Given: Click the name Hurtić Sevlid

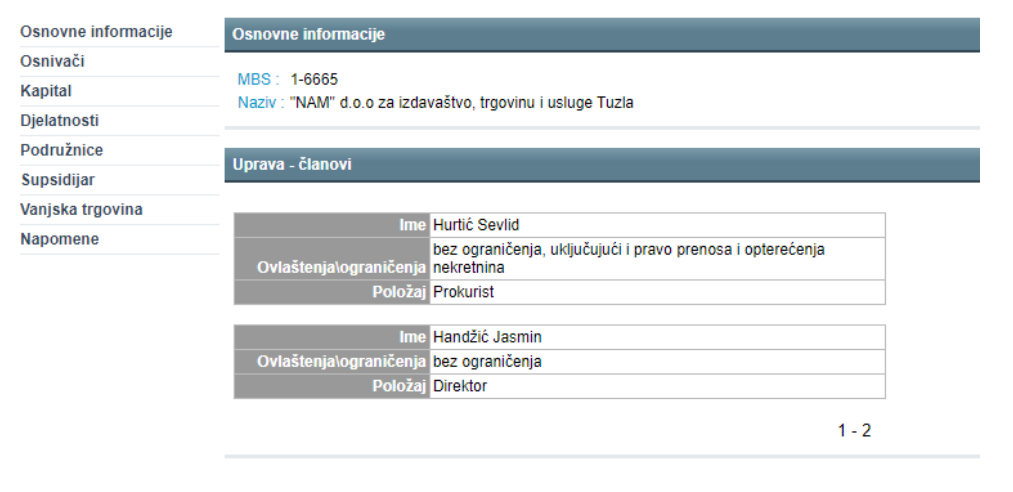Looking at the screenshot, I should tap(476, 225).
